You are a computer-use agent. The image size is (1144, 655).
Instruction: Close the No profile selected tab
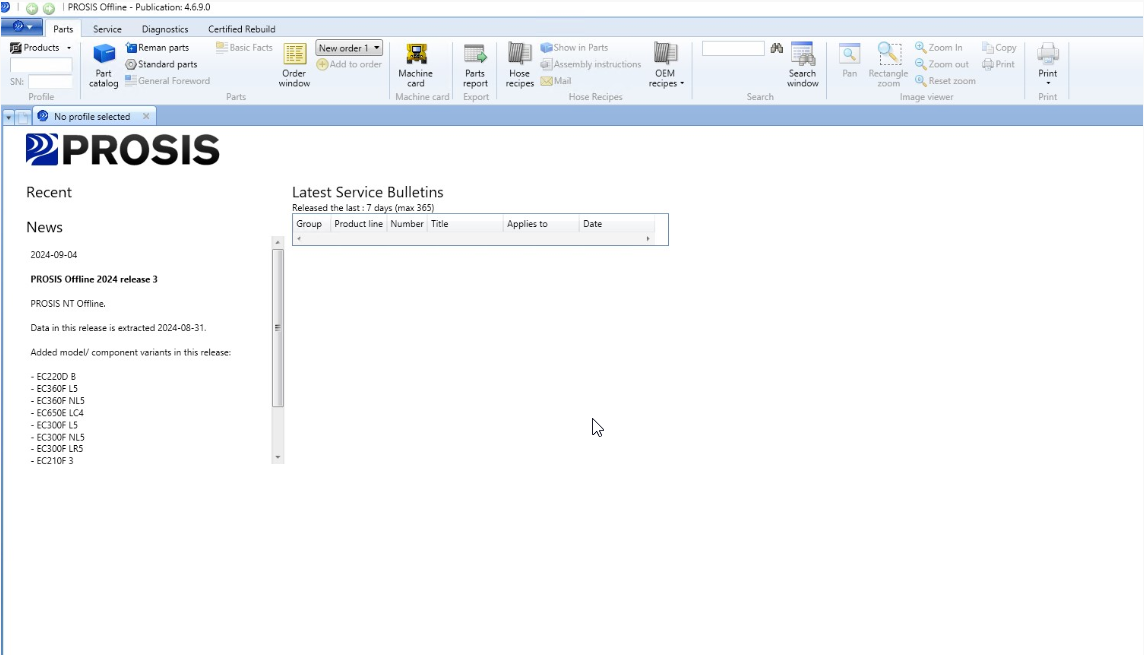[145, 116]
